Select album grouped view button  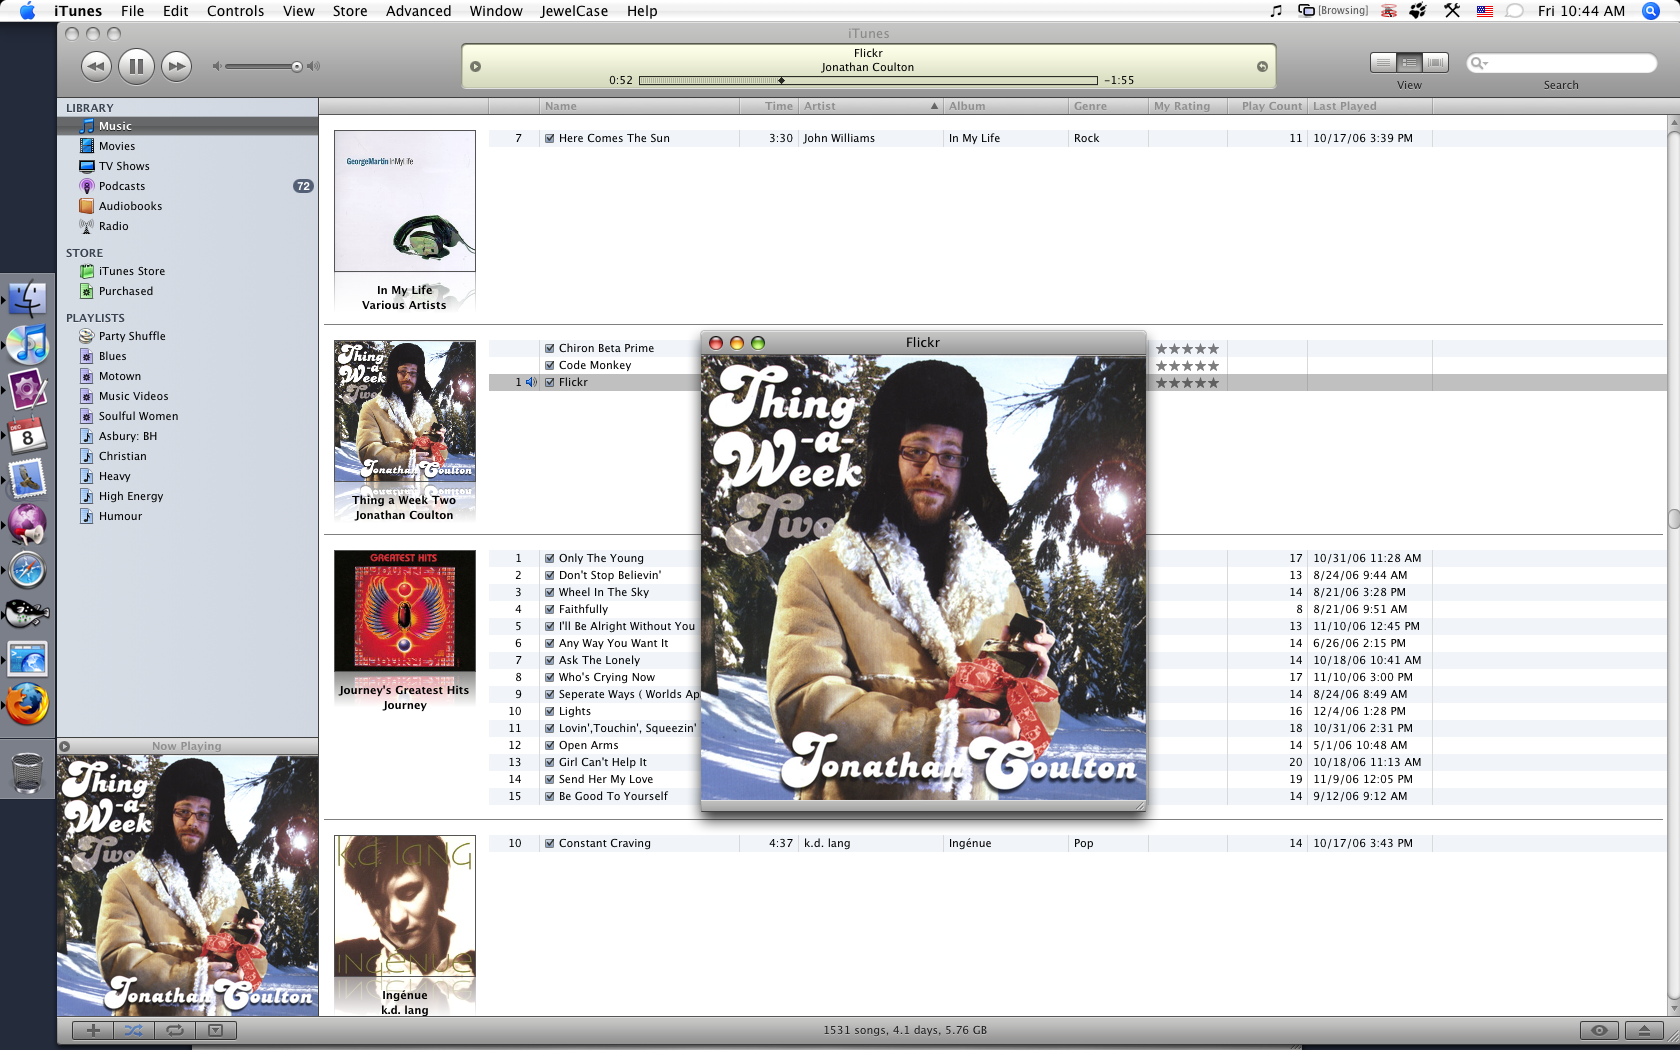pyautogui.click(x=1409, y=63)
